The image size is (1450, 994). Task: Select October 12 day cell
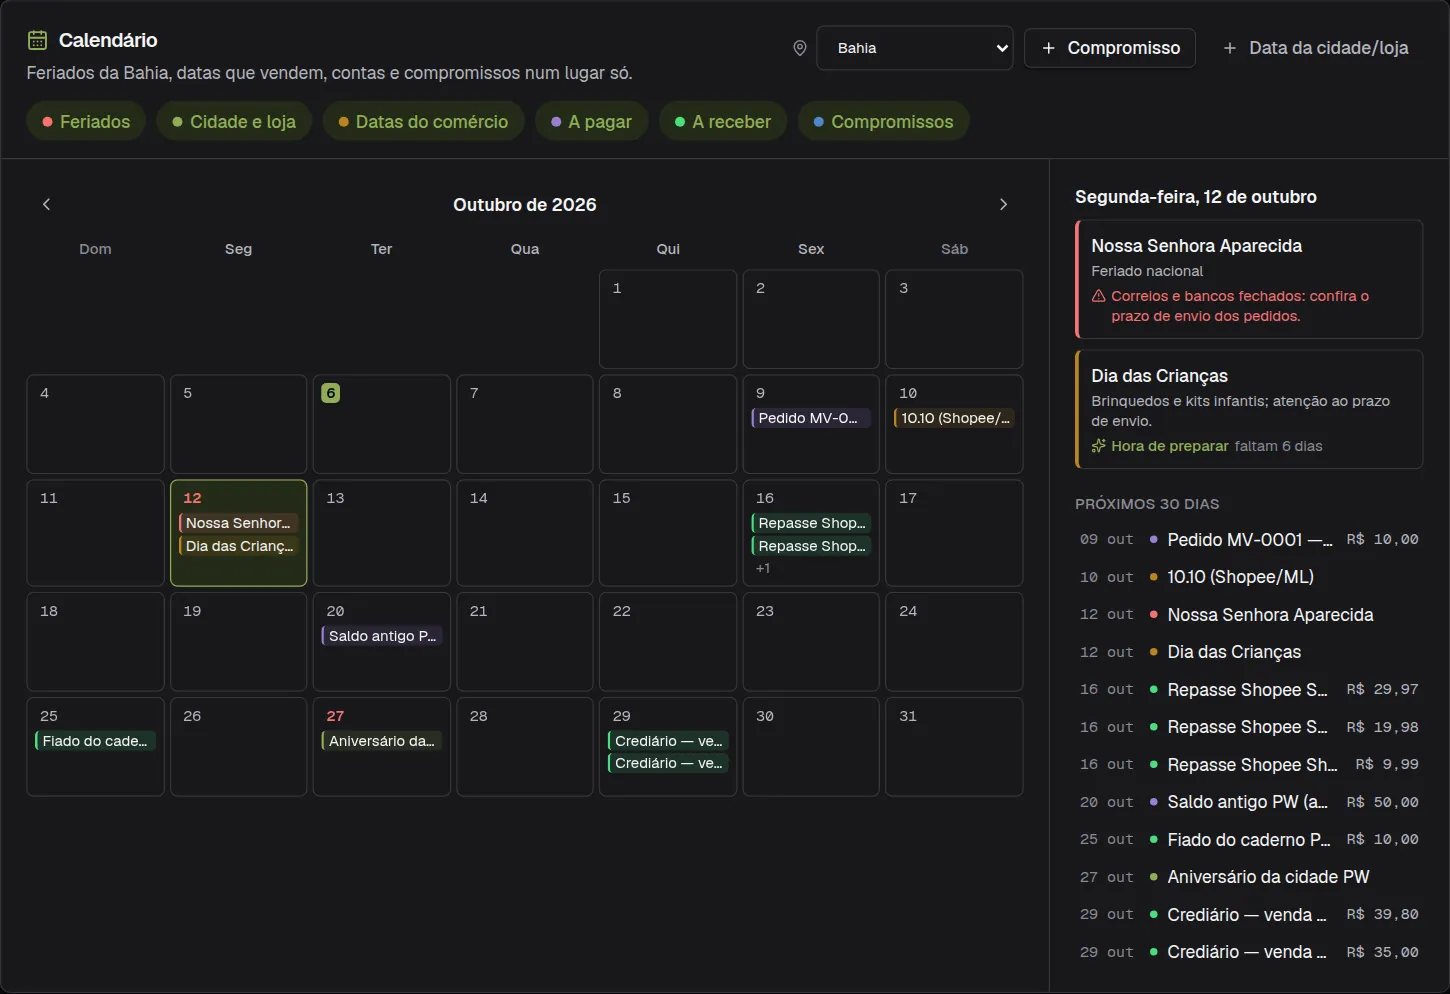coord(238,533)
